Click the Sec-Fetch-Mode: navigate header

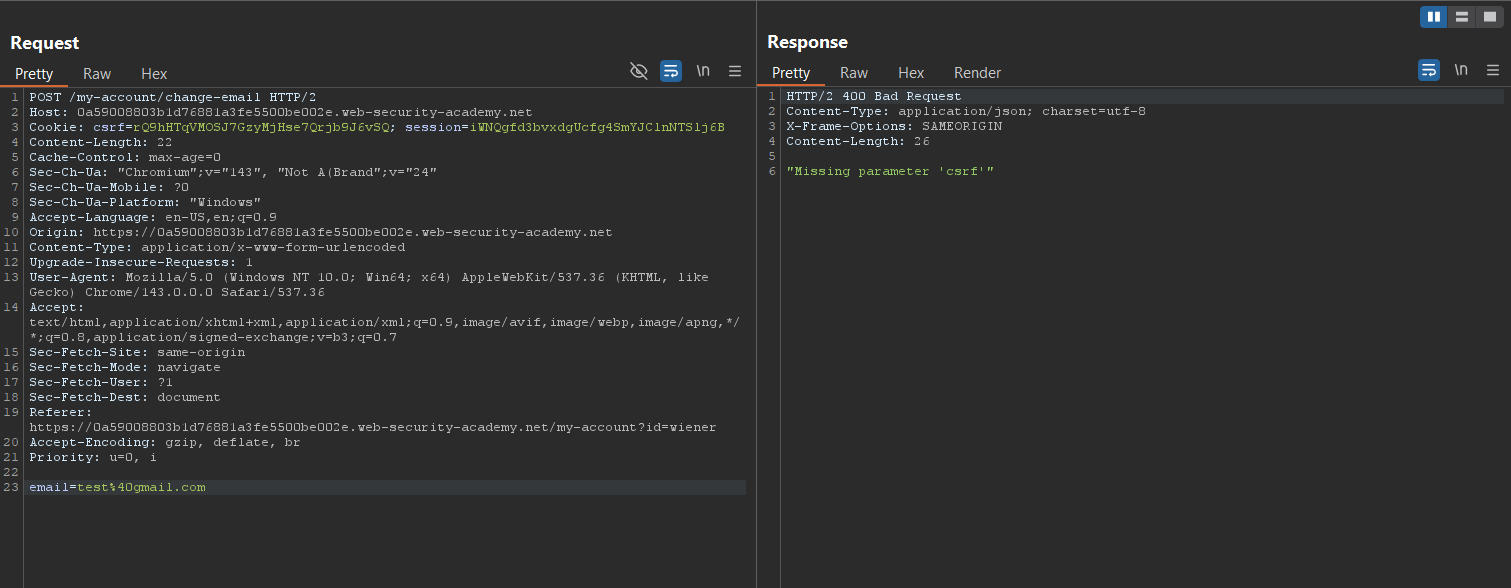click(125, 367)
